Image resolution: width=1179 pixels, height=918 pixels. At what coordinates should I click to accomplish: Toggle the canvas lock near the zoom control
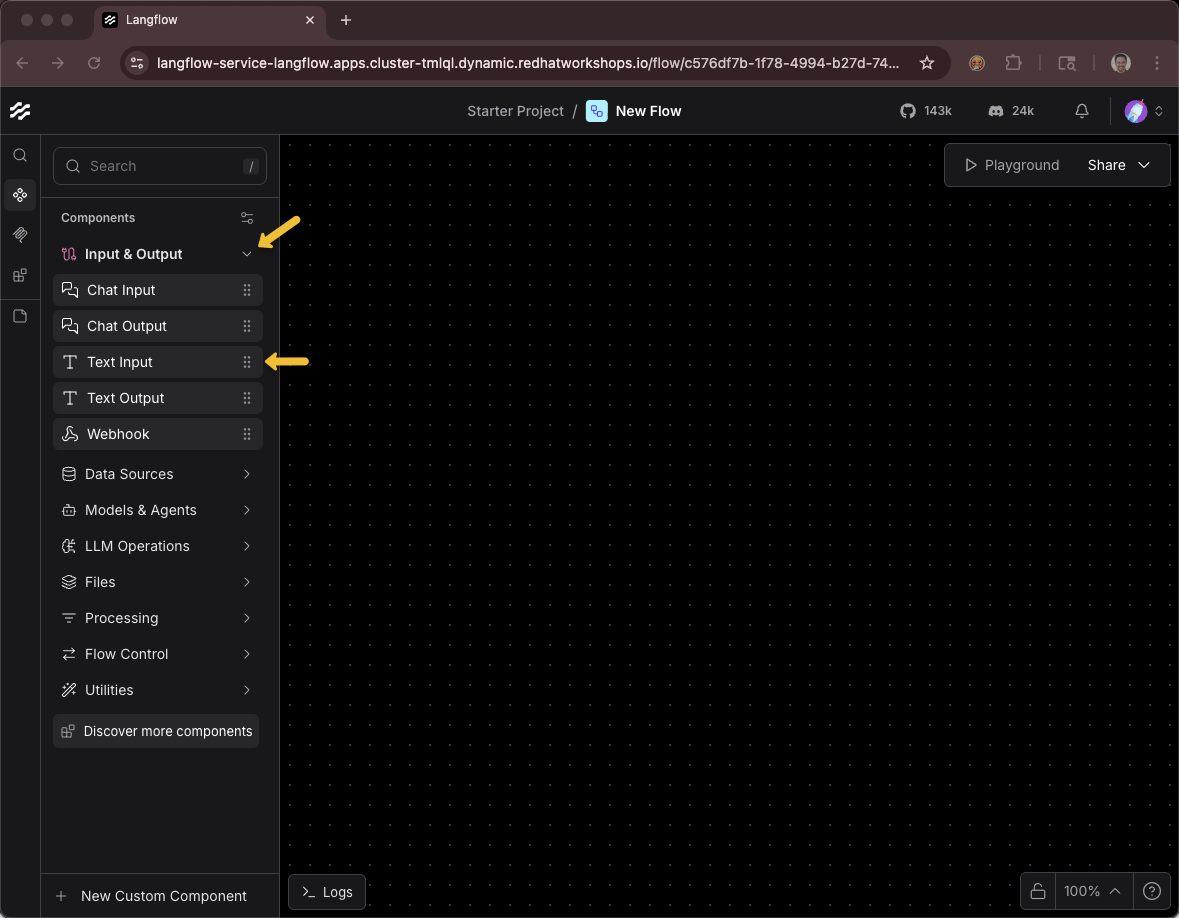[1037, 891]
